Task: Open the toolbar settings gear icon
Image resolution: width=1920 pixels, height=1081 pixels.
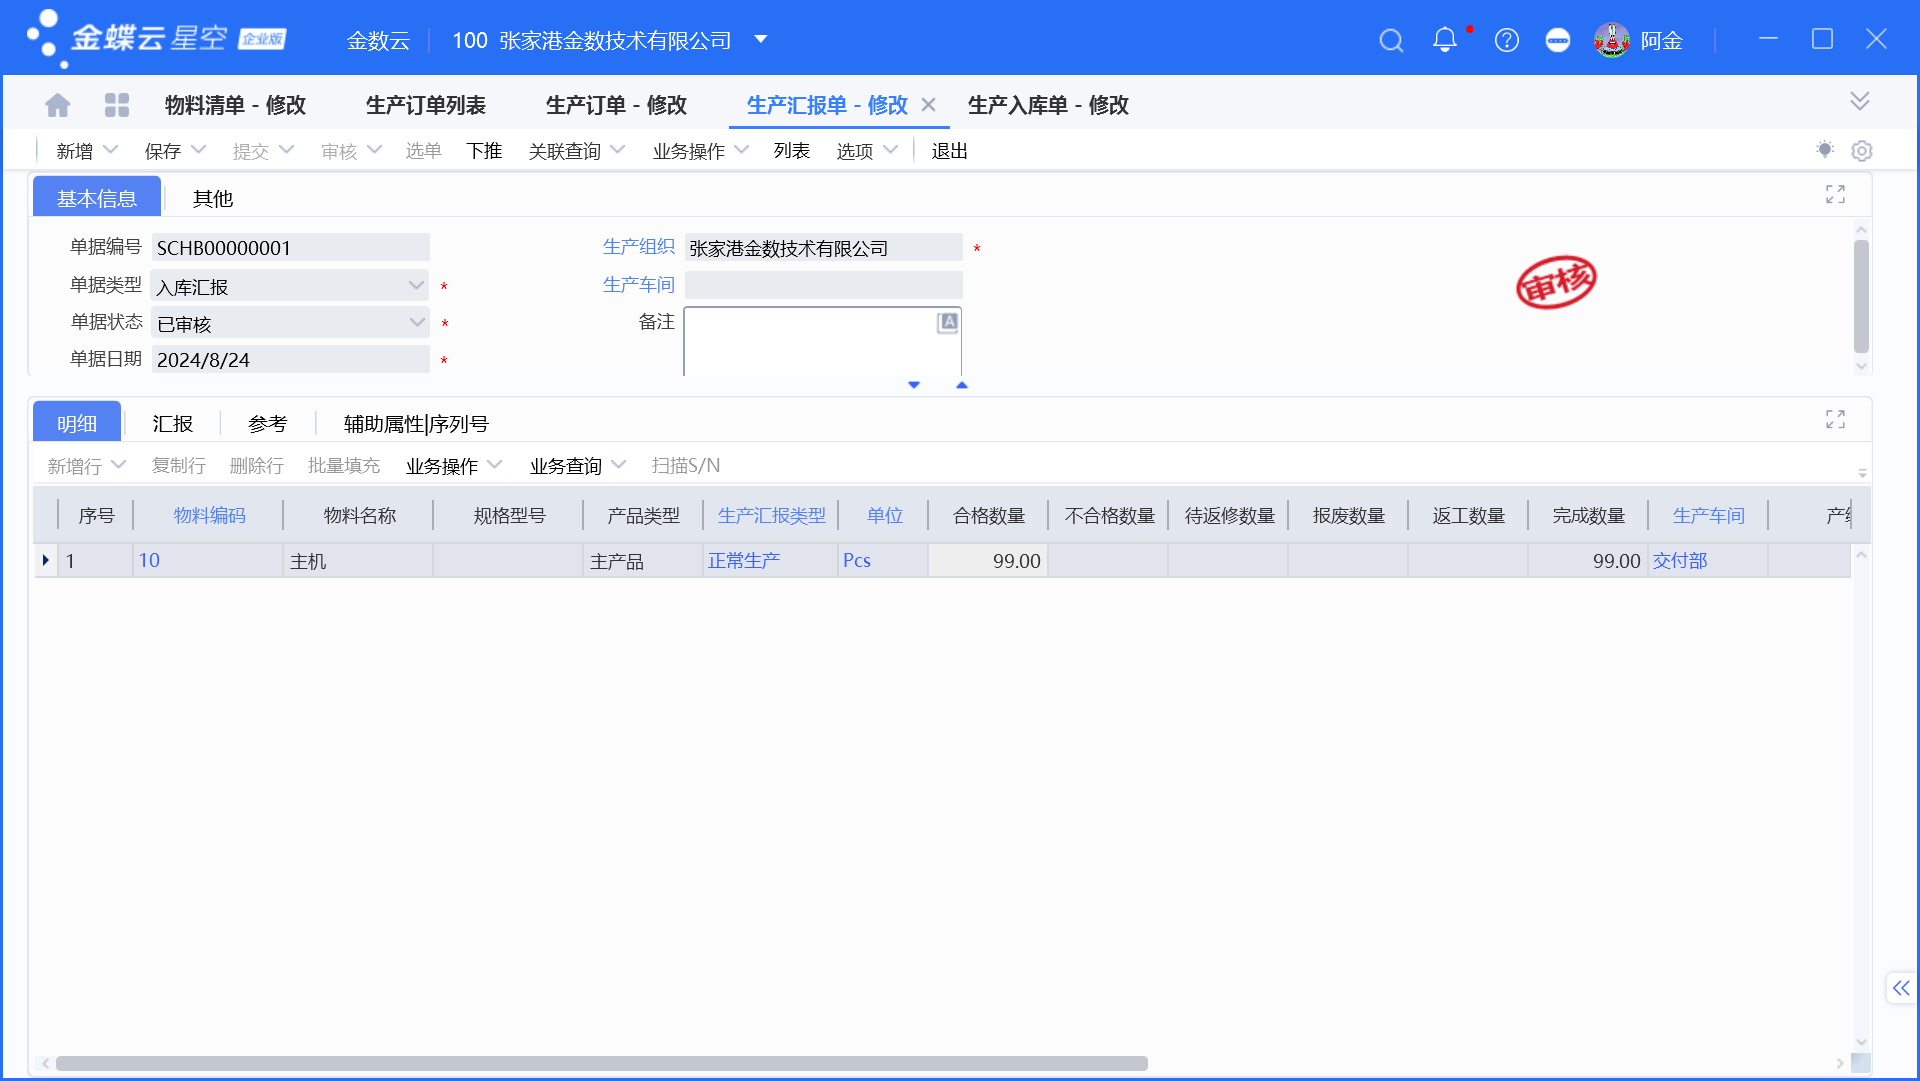Action: coord(1861,150)
